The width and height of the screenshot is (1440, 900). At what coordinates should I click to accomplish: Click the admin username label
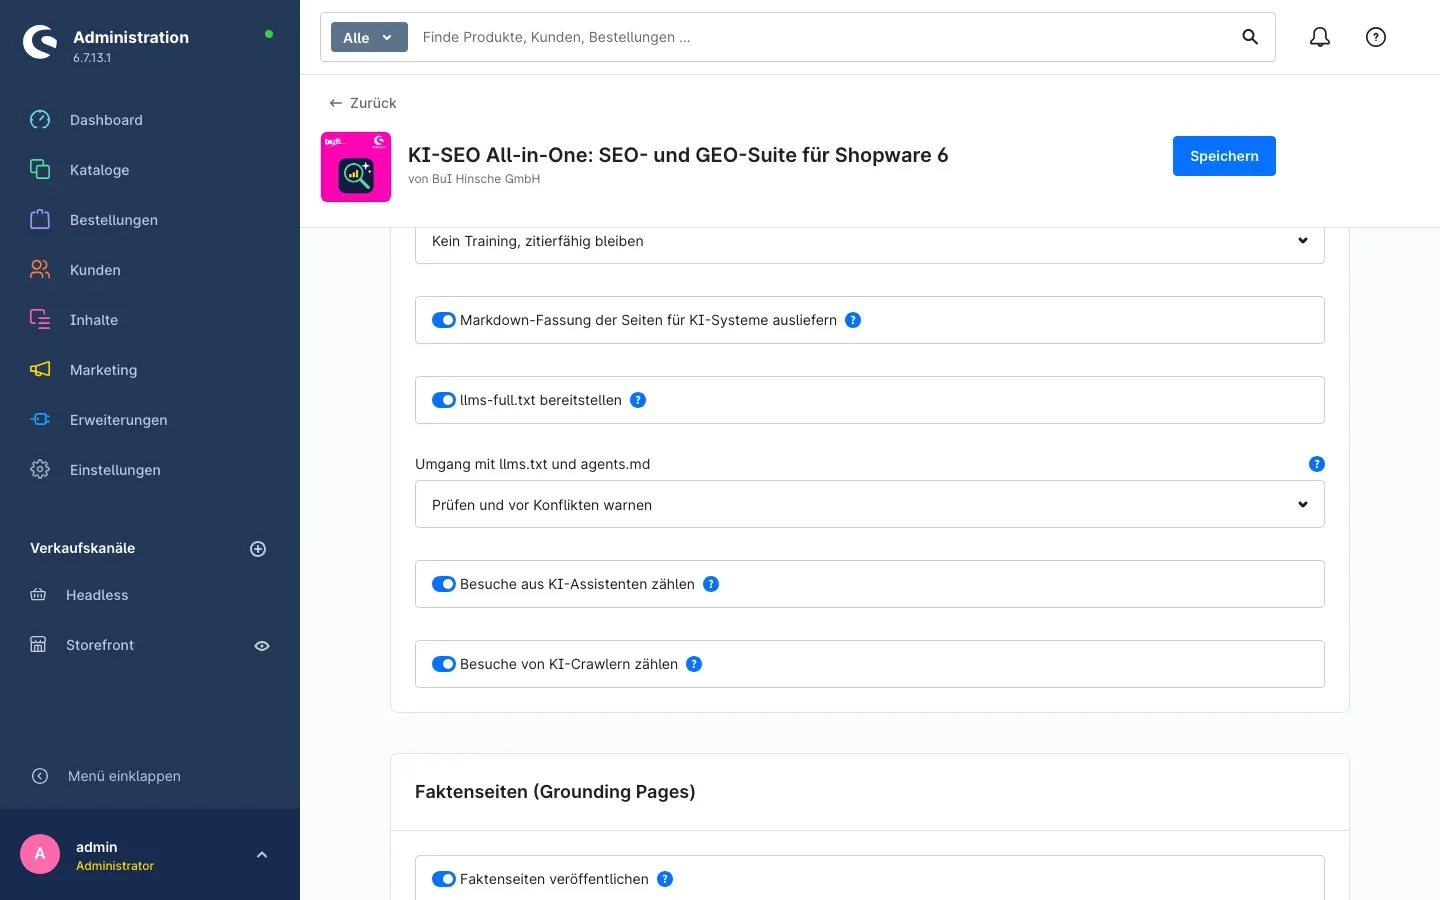click(x=96, y=847)
